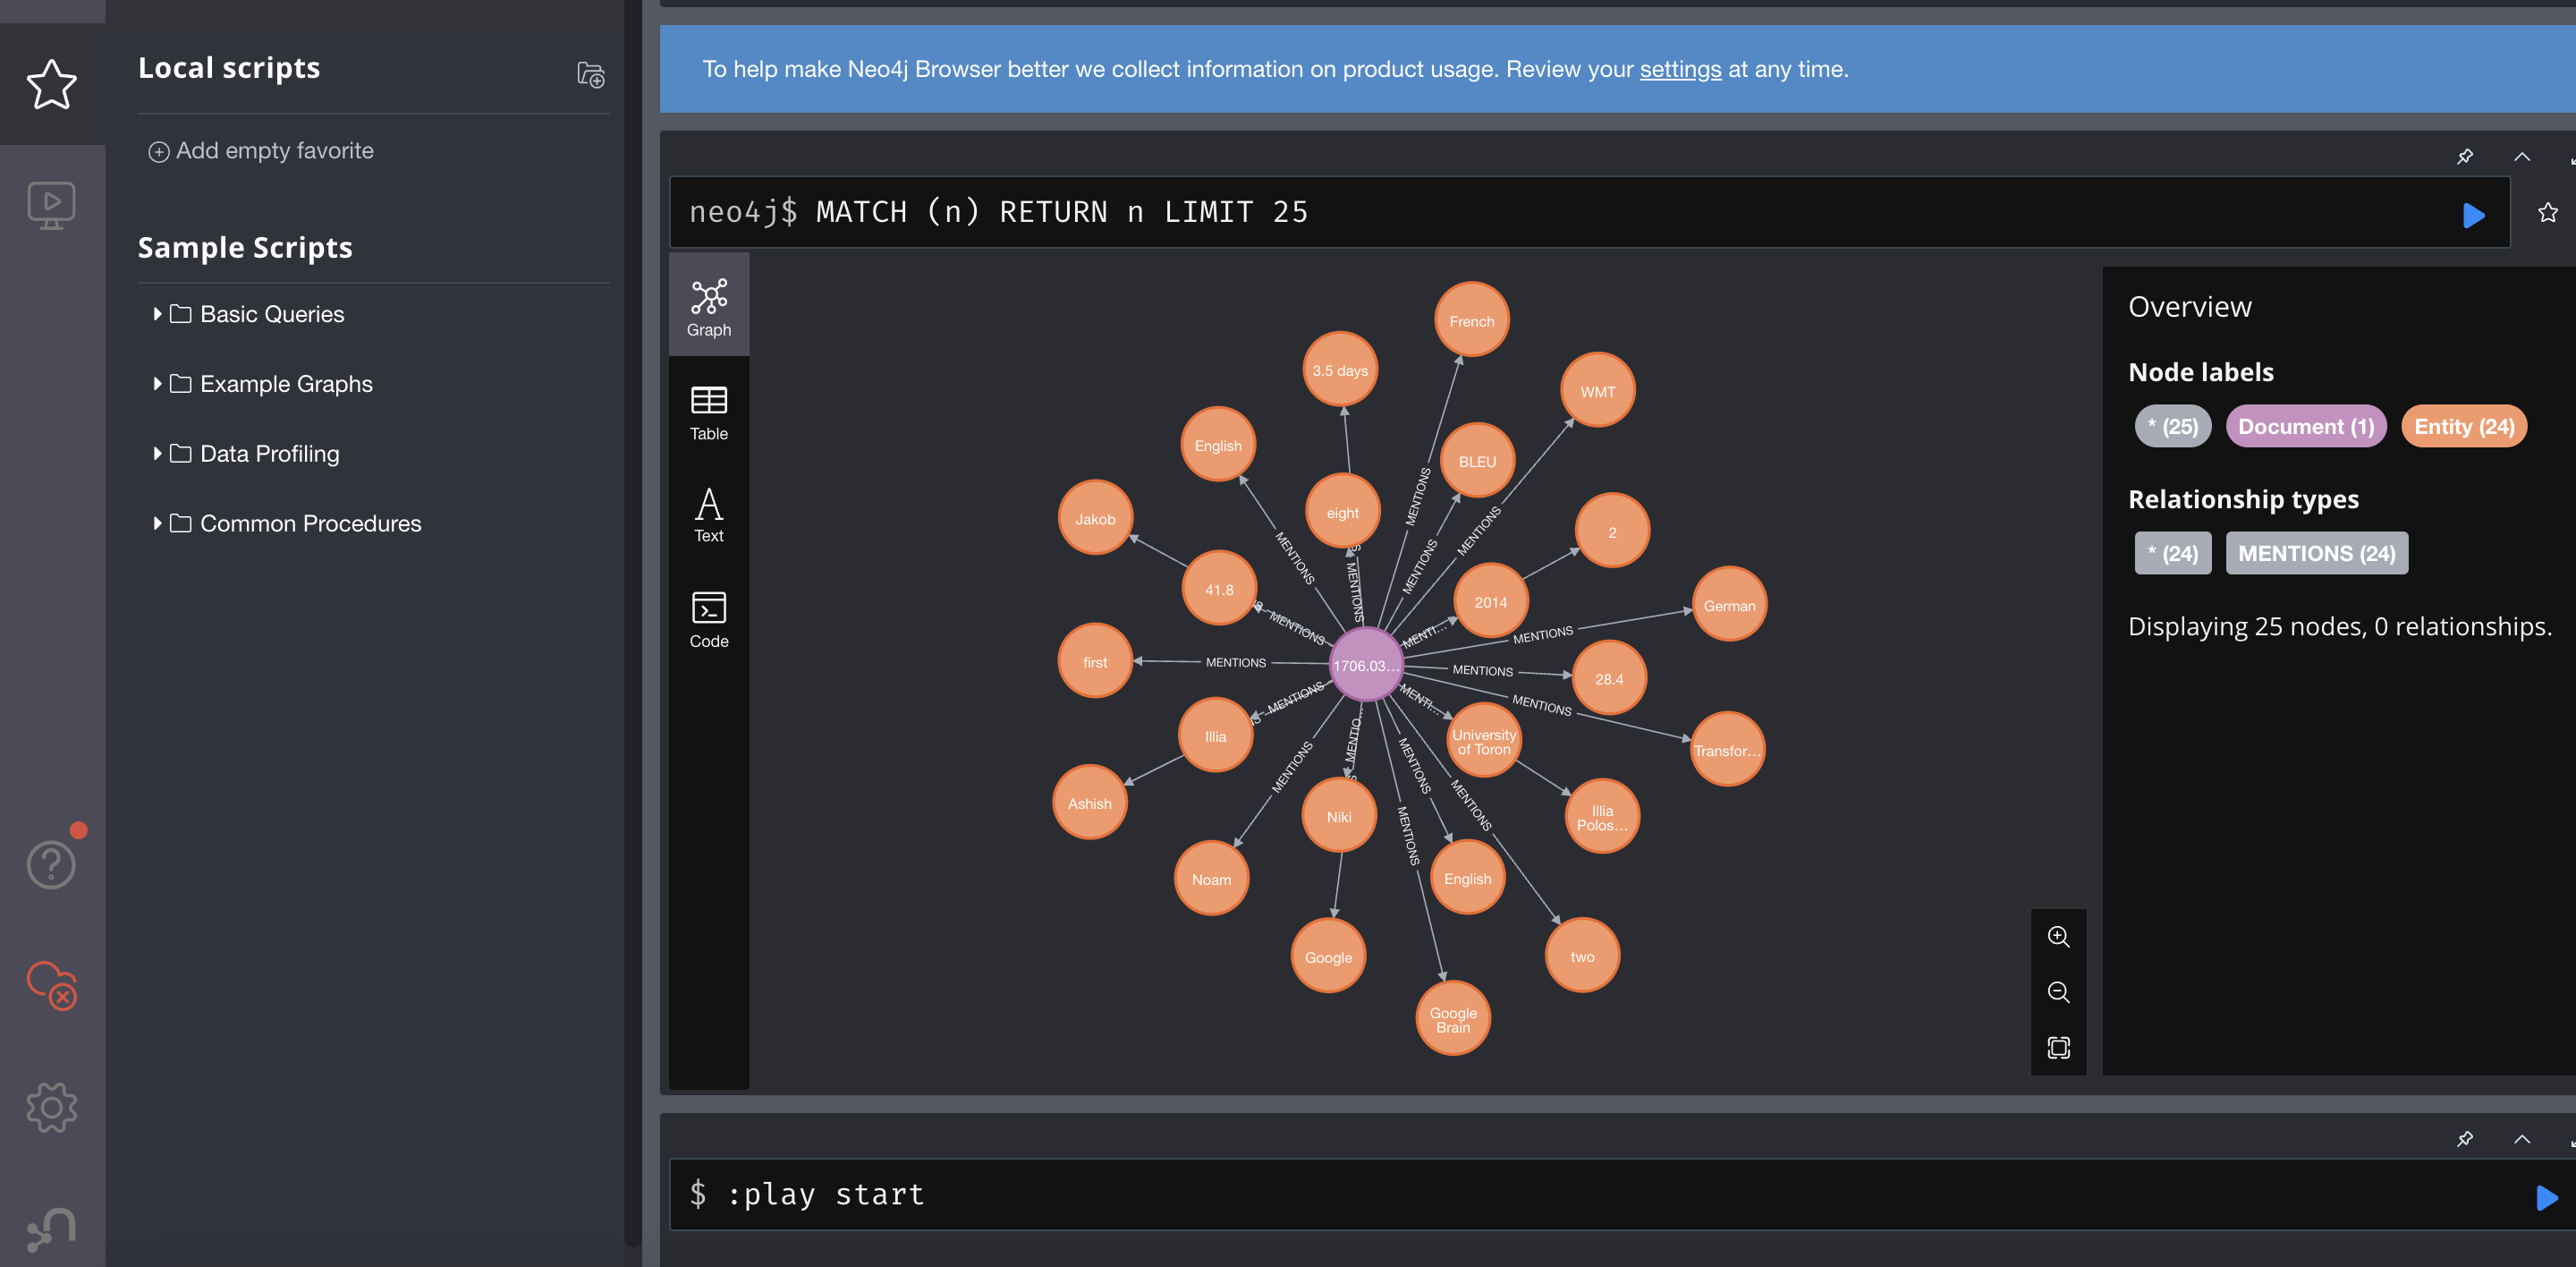Open the Browser Settings gear icon
Screen dimensions: 2576x1267
(x=51, y=1107)
